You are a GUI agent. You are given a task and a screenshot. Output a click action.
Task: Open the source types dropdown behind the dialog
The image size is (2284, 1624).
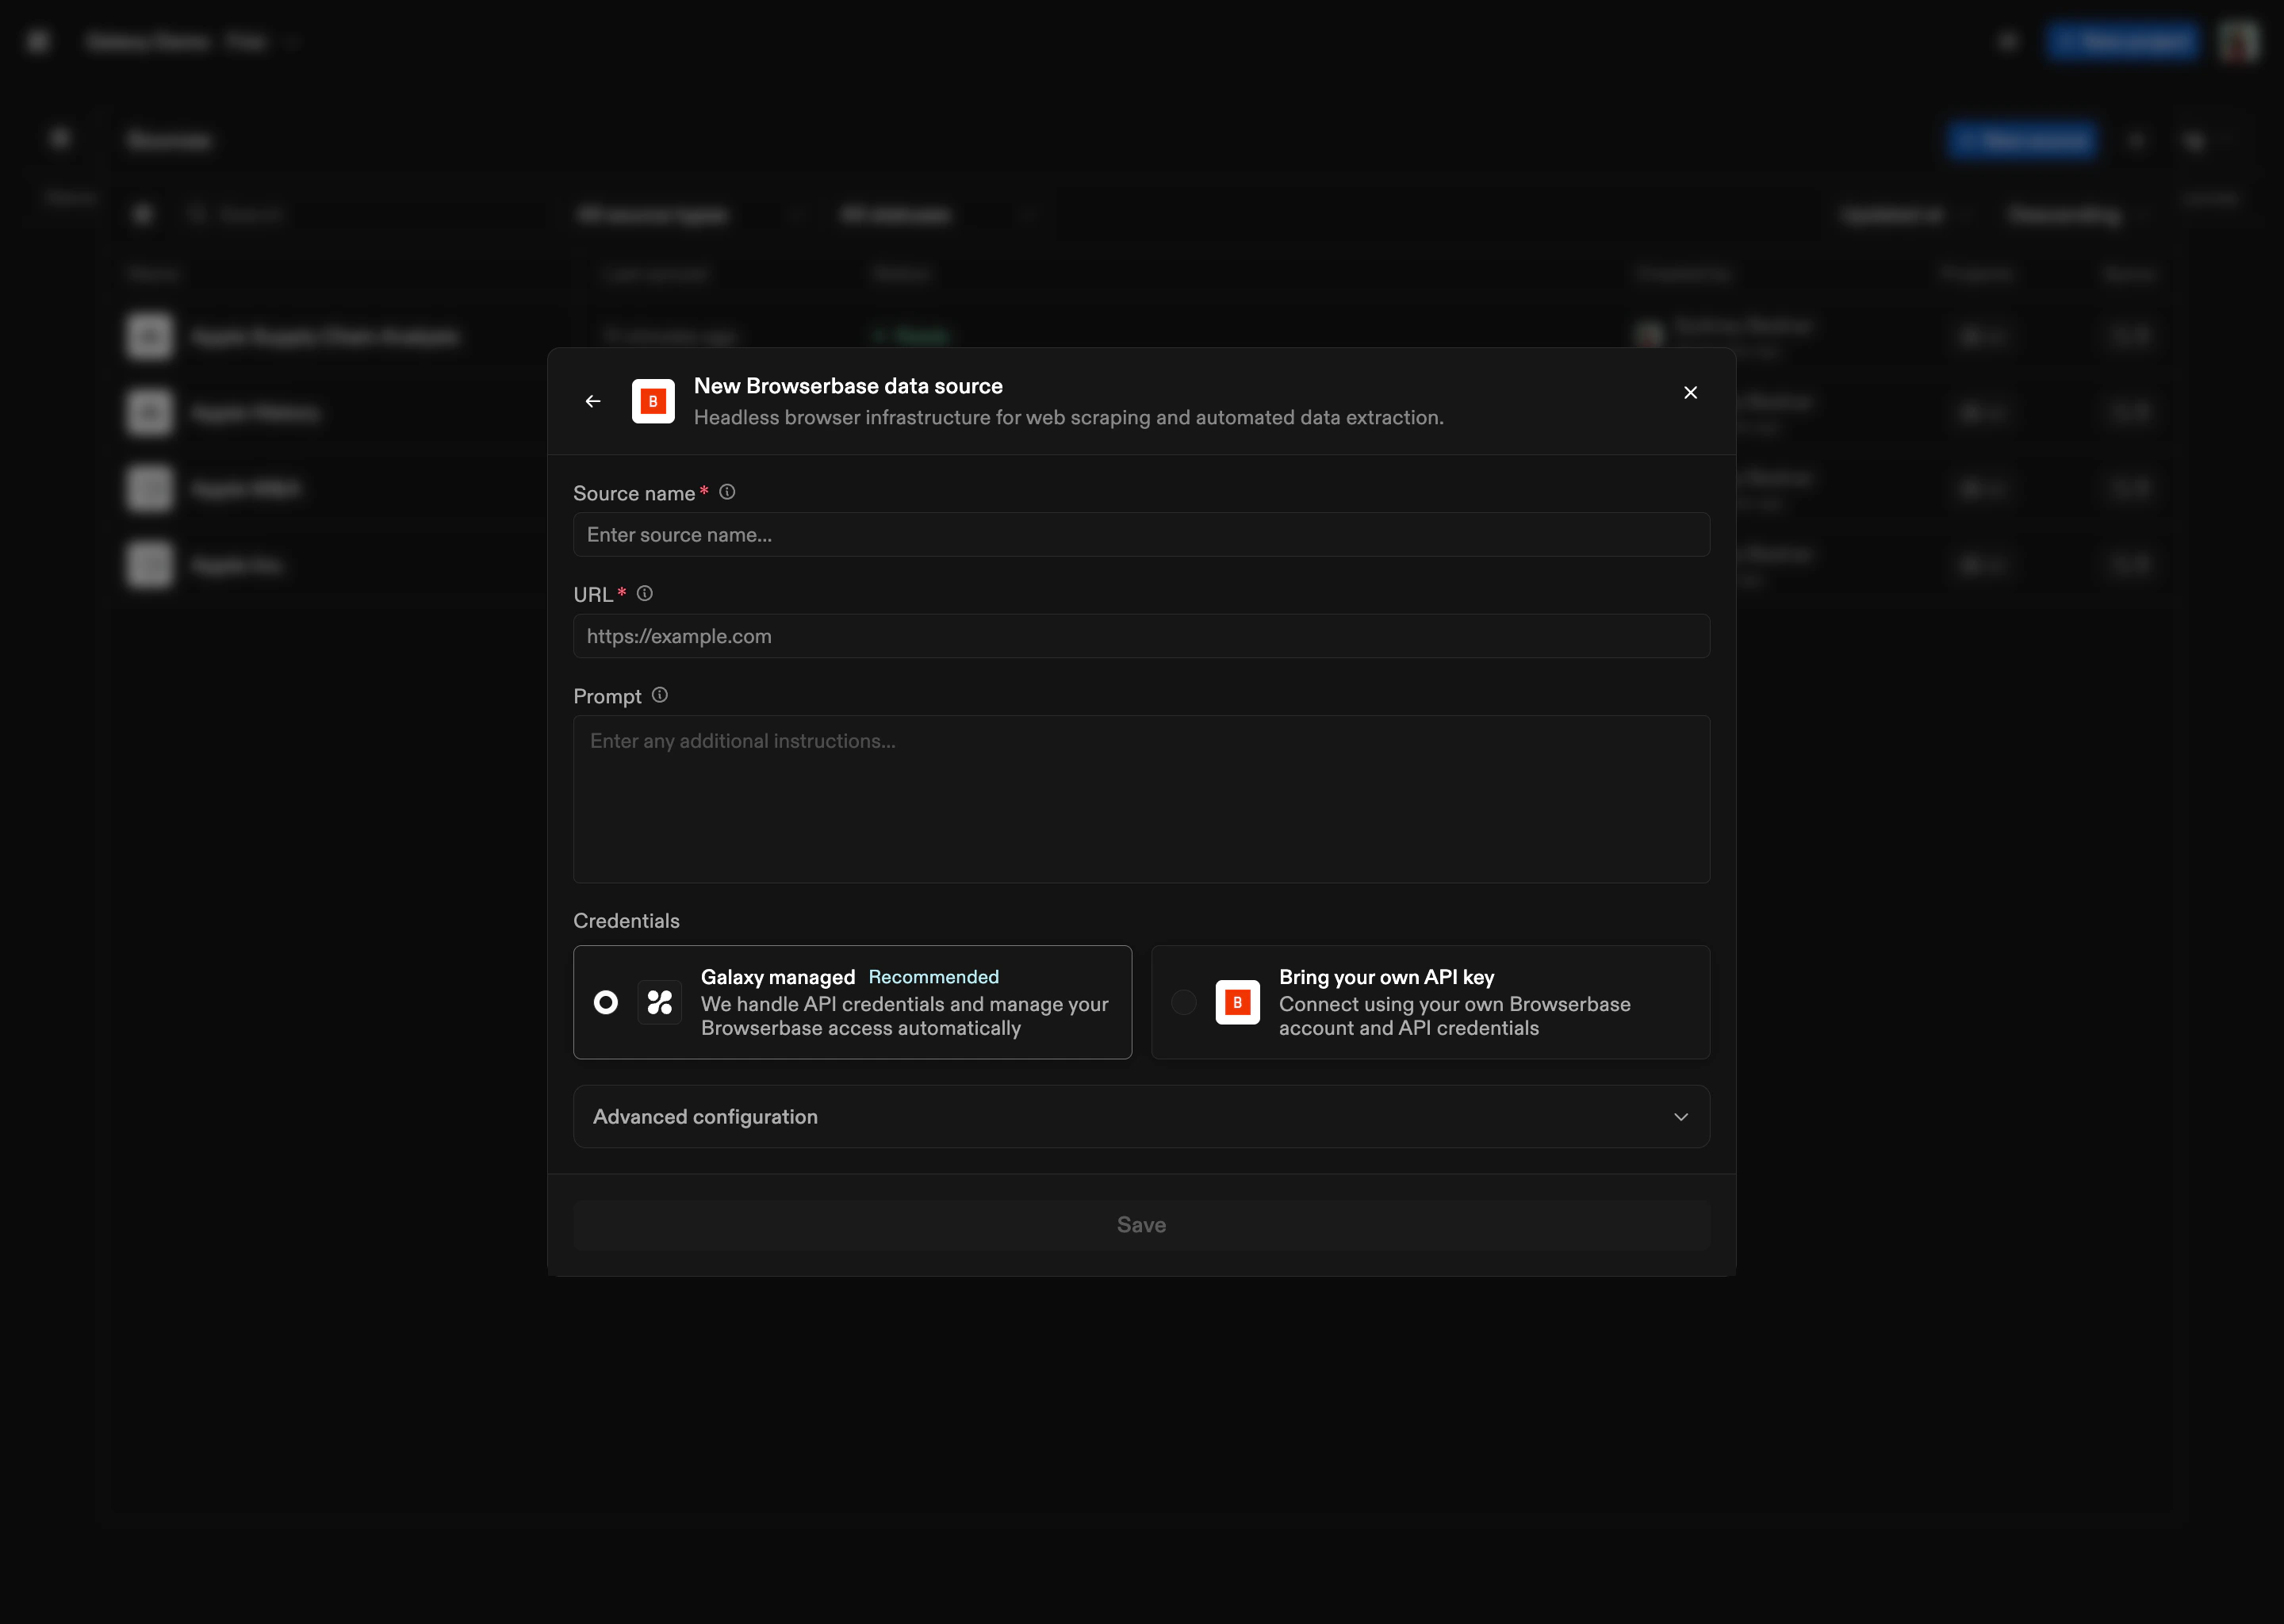tap(690, 214)
